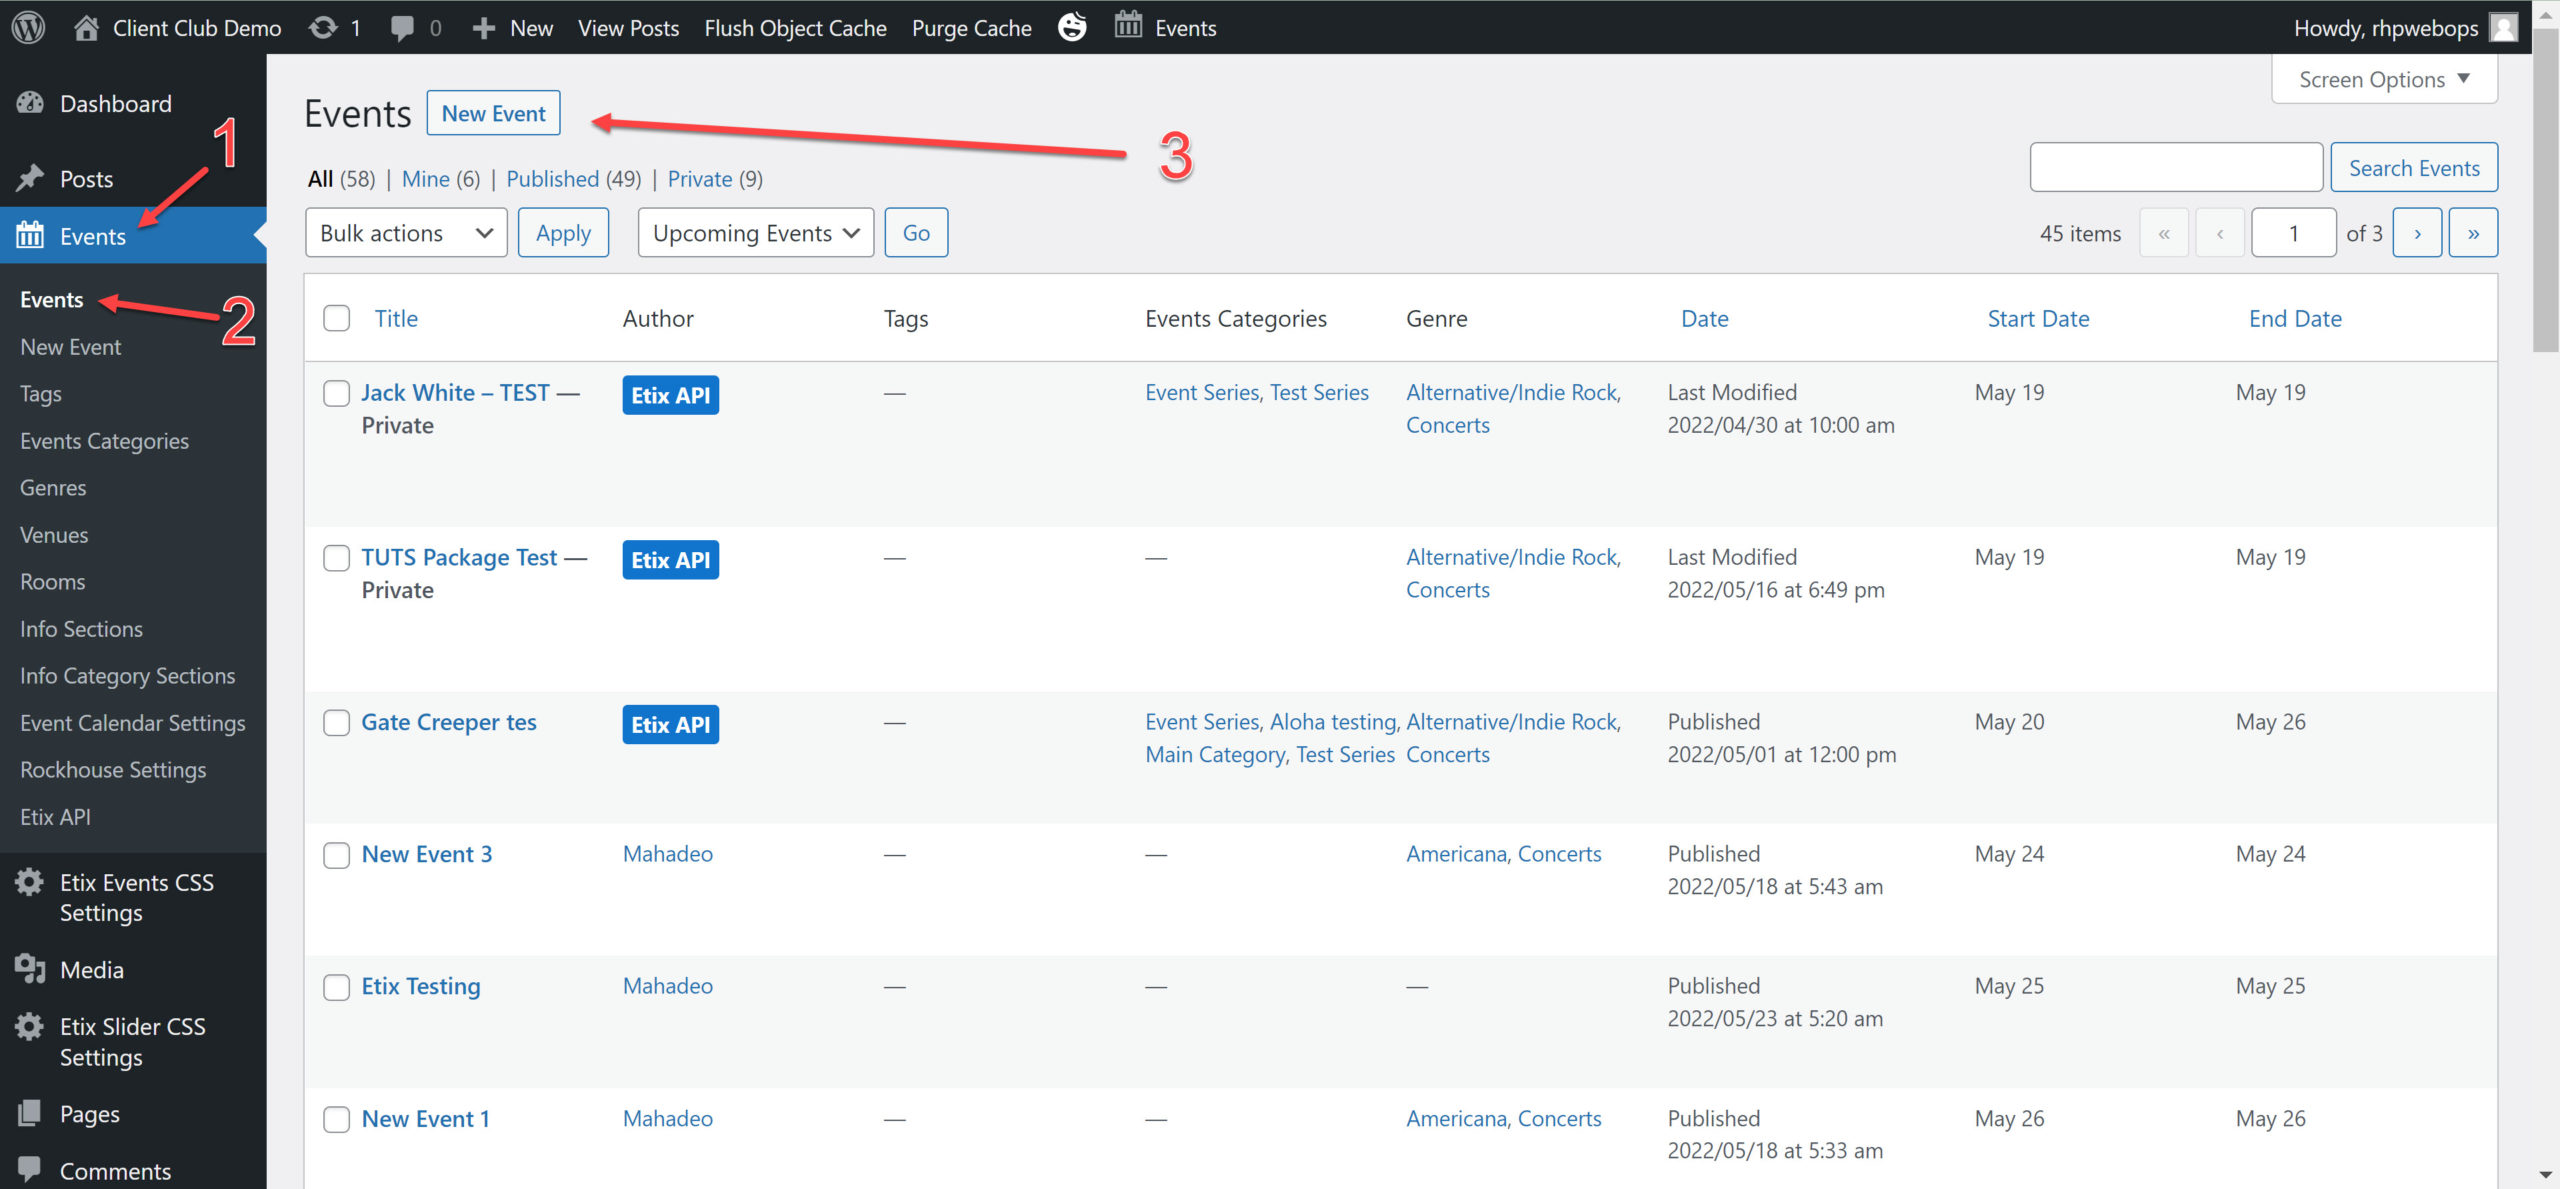Click the Posts pushpin icon
This screenshot has height=1189, width=2560.
coord(30,178)
